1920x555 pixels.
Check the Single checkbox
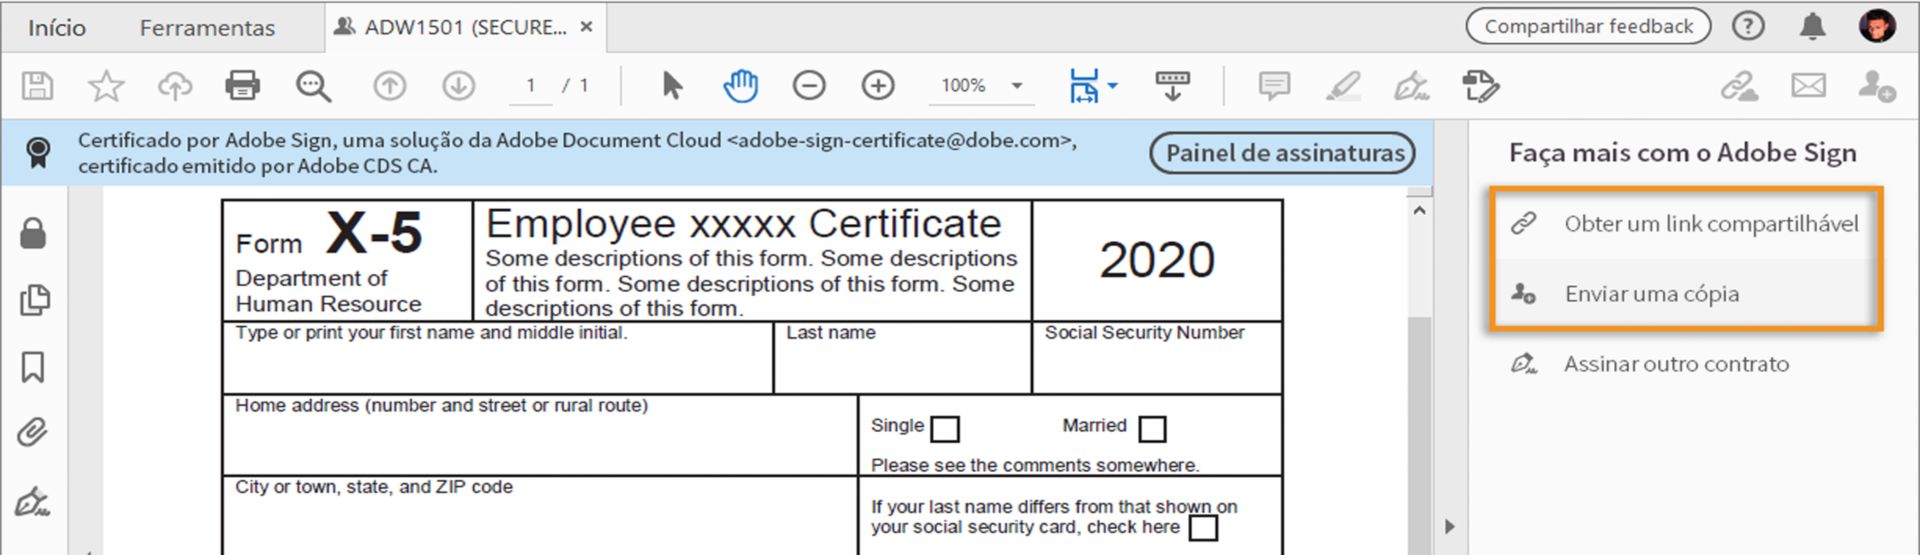945,429
